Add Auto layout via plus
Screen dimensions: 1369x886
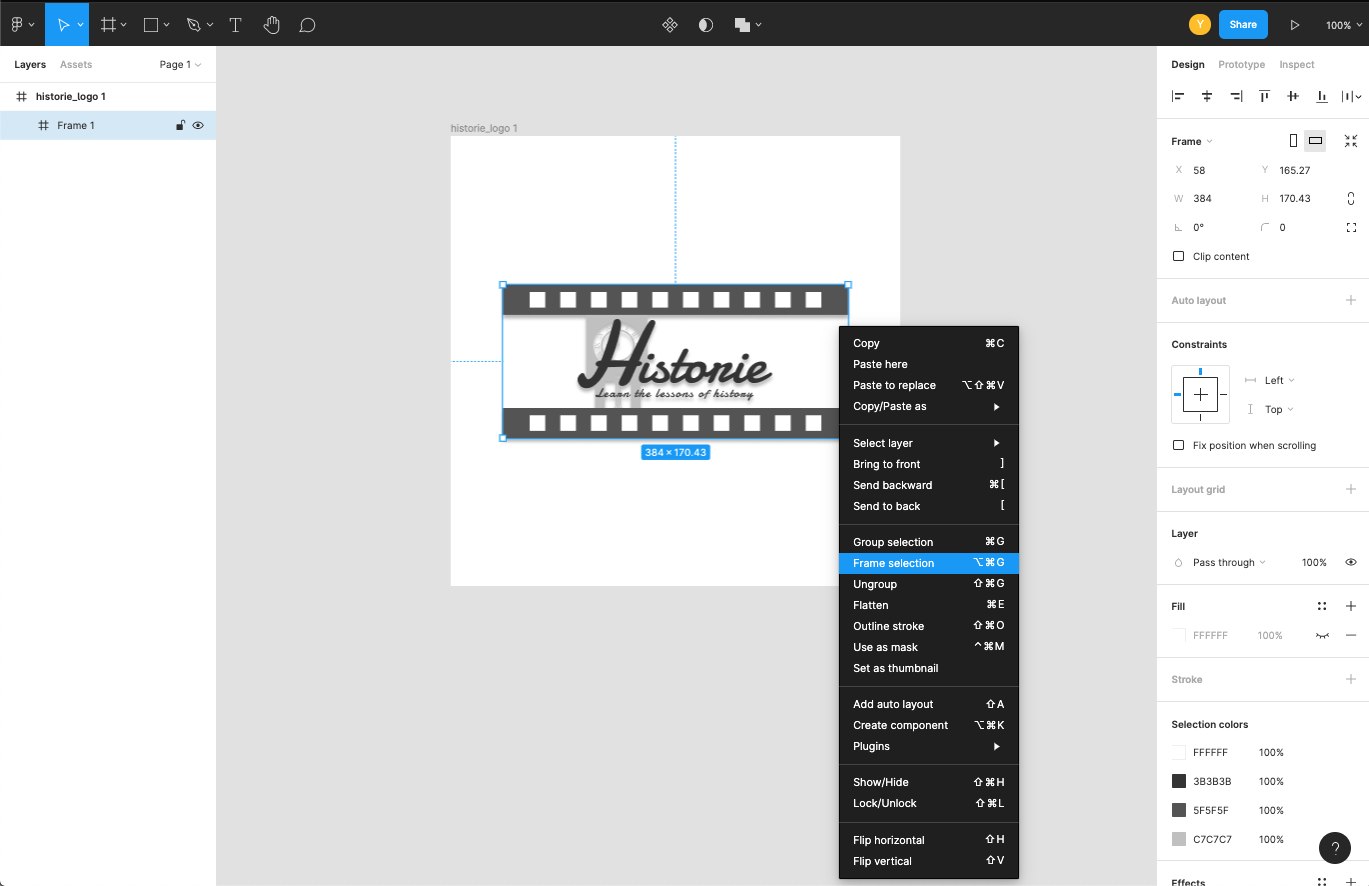click(x=1351, y=300)
